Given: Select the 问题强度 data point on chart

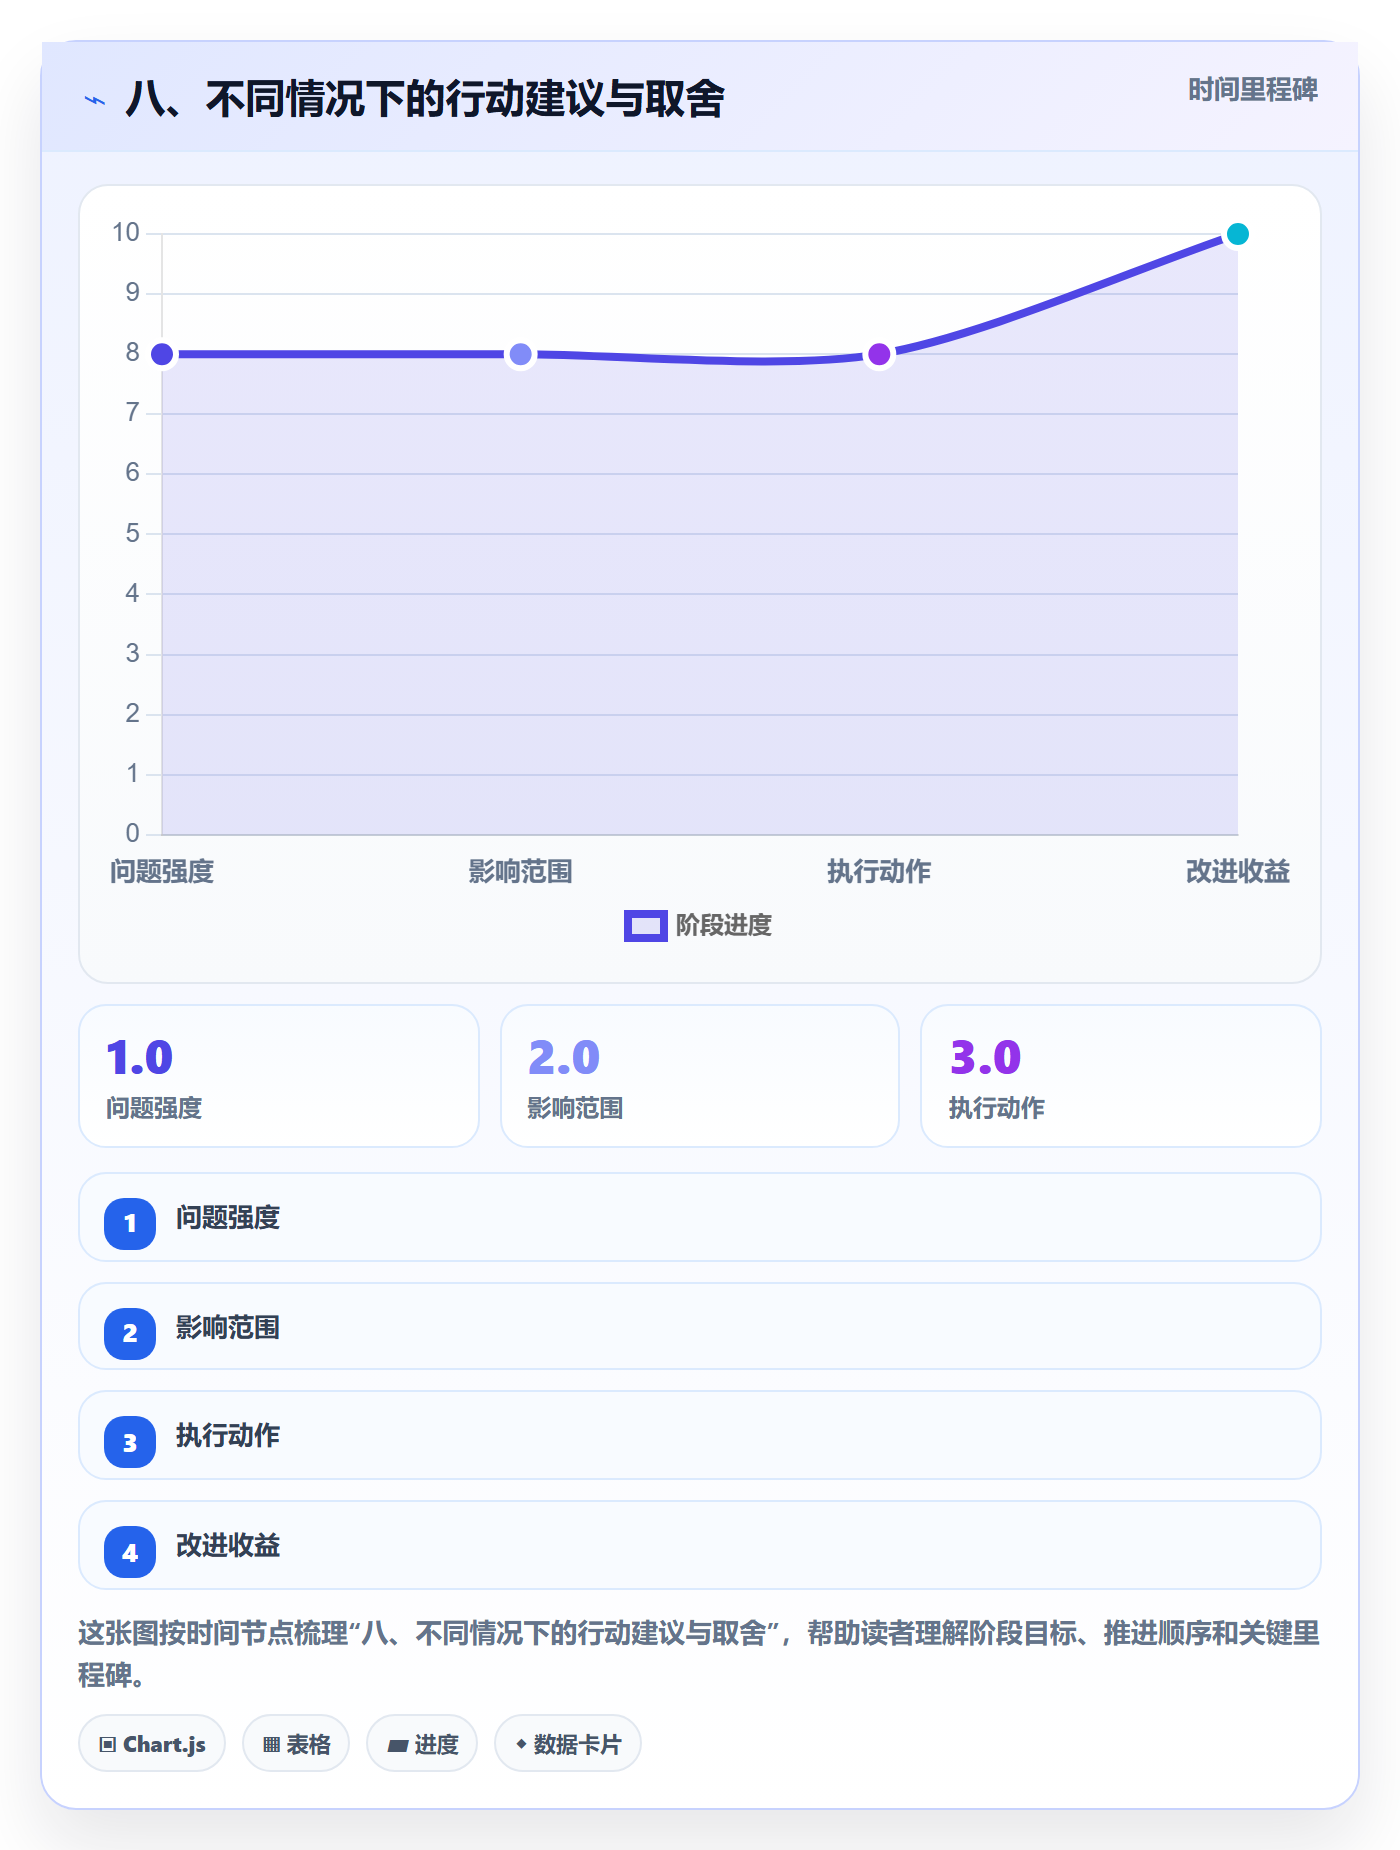Looking at the screenshot, I should (162, 354).
